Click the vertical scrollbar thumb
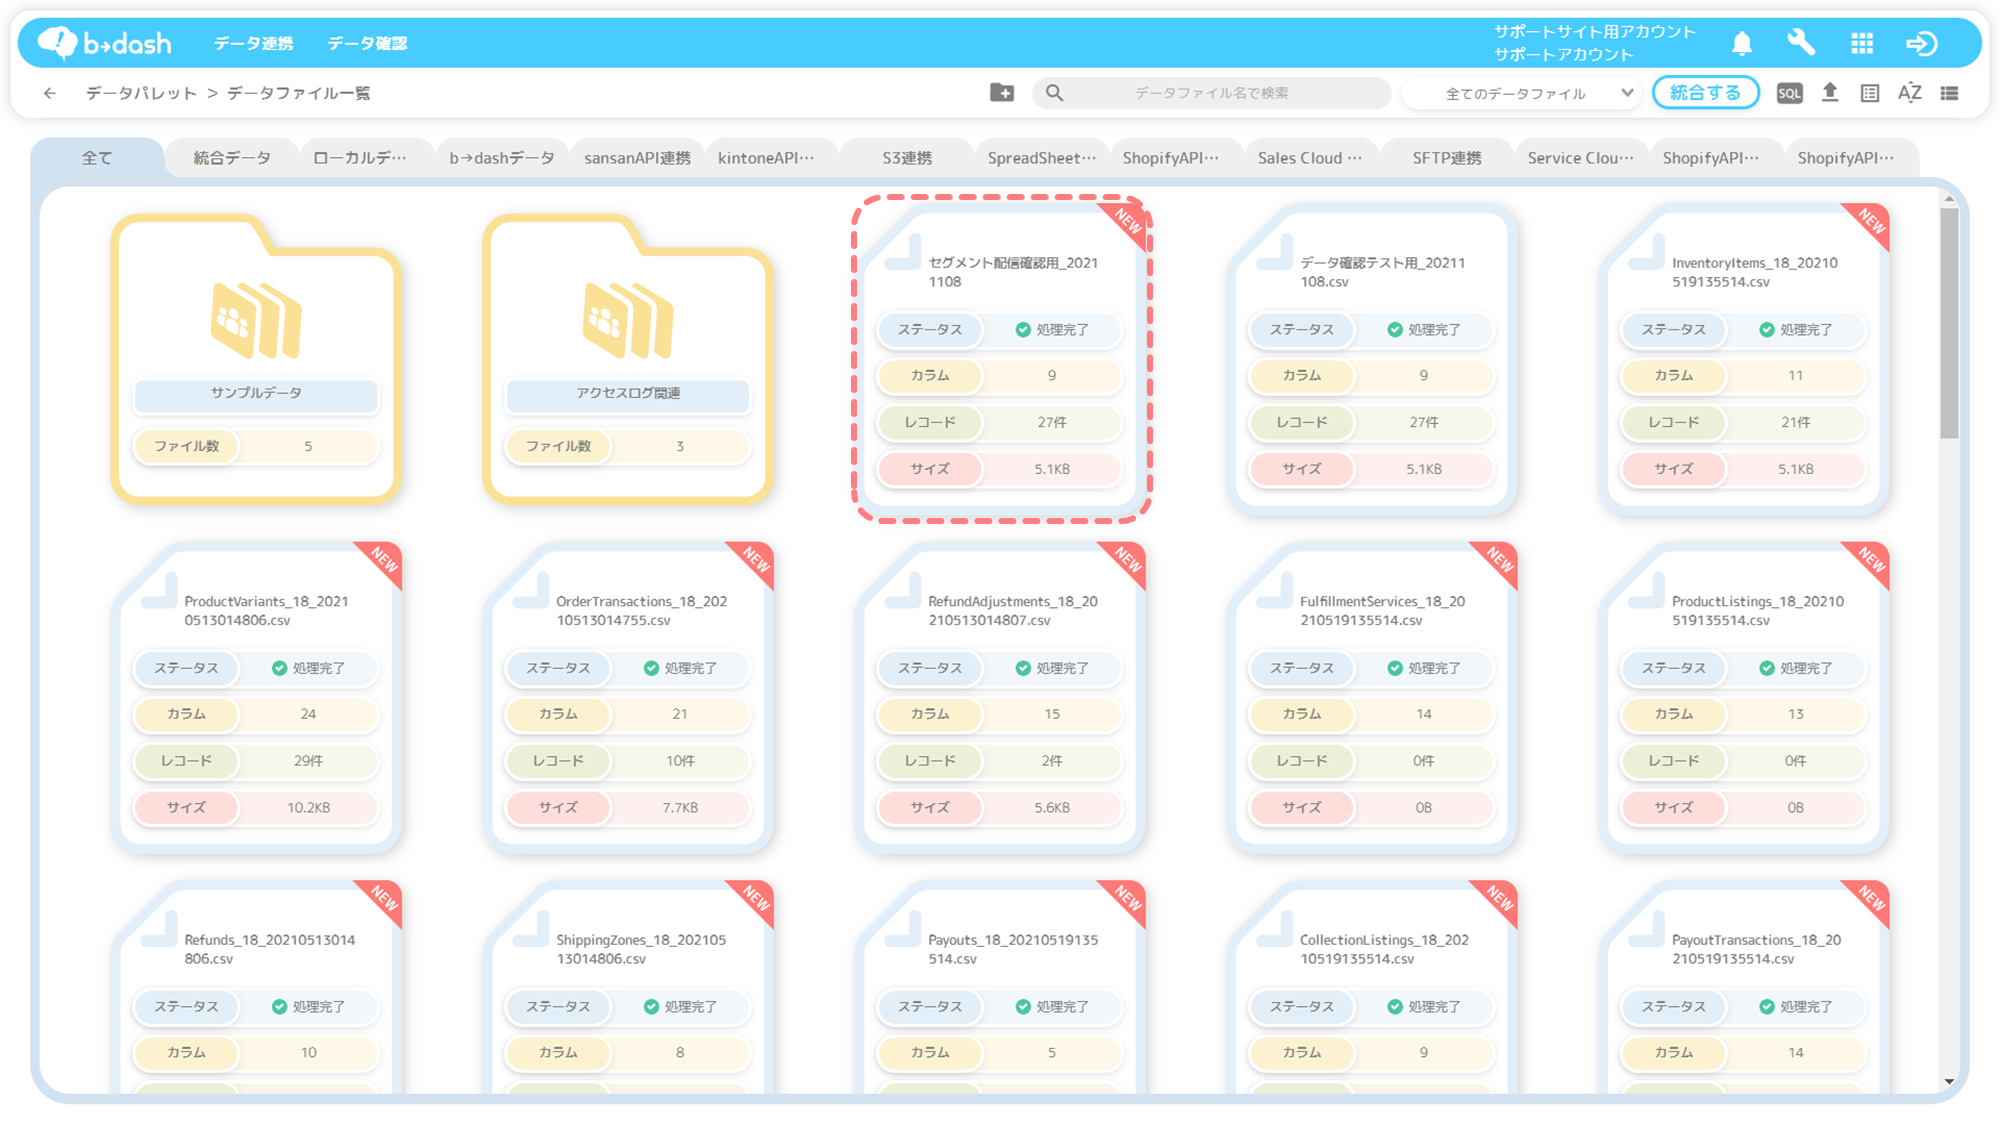Image resolution: width=2000 pixels, height=1125 pixels. [1949, 324]
